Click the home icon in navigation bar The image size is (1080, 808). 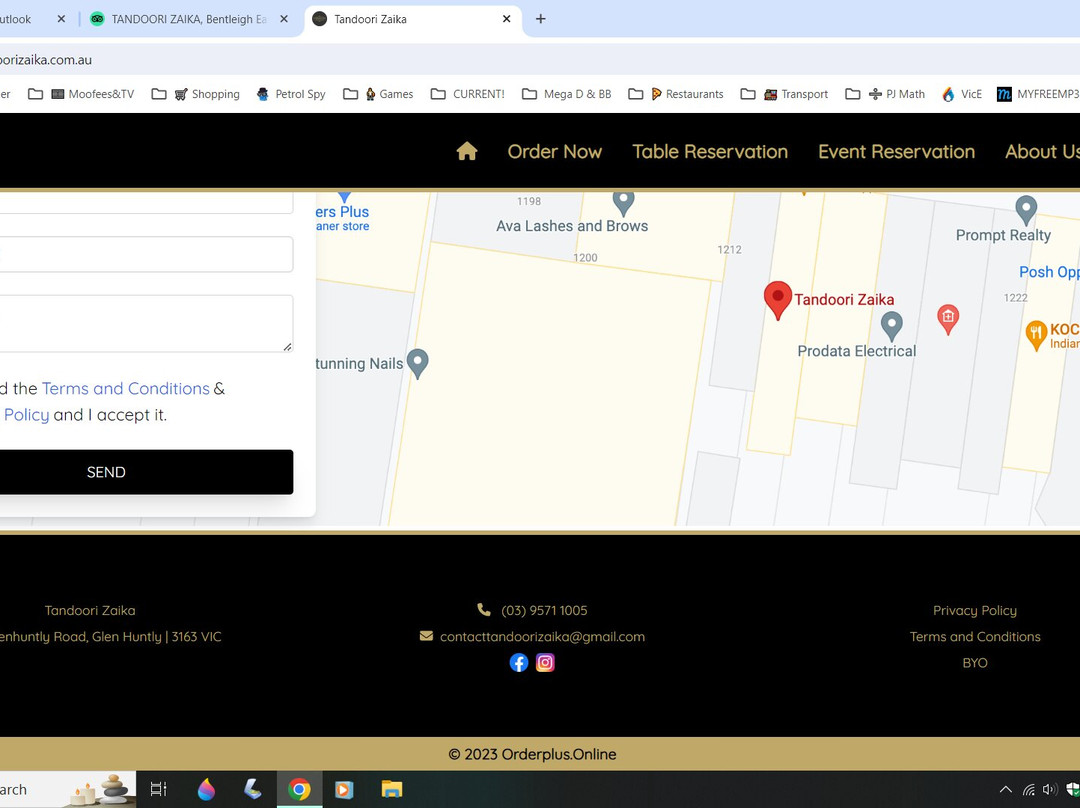click(466, 152)
